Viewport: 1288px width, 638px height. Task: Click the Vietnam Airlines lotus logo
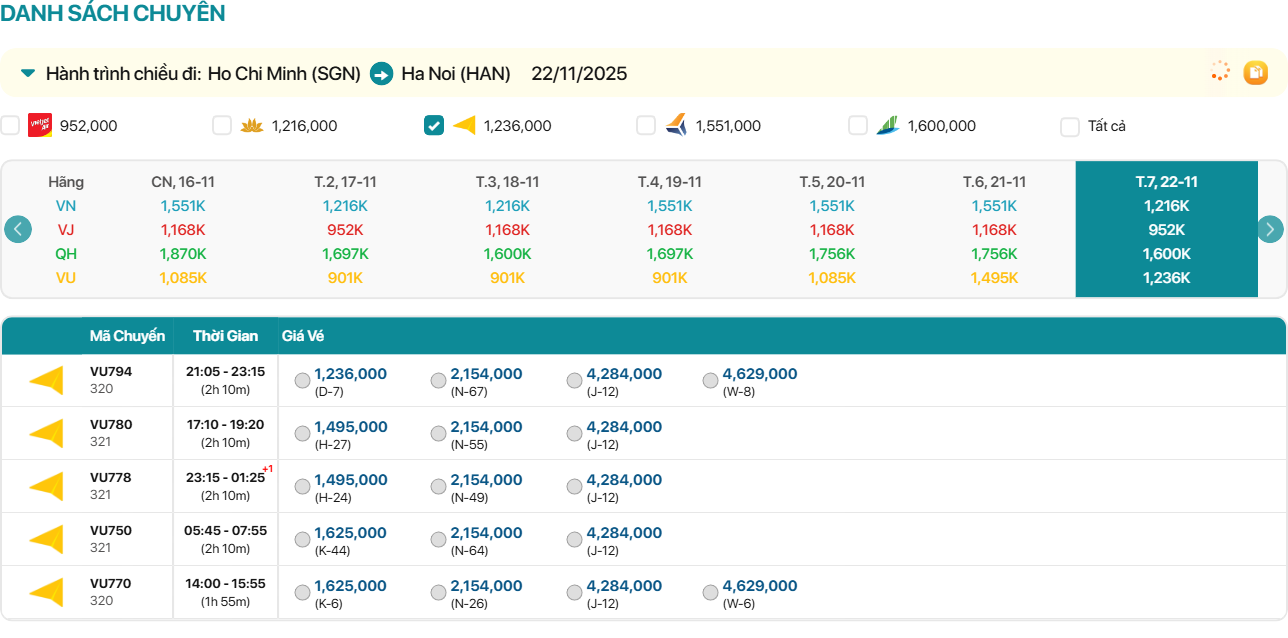(x=251, y=125)
